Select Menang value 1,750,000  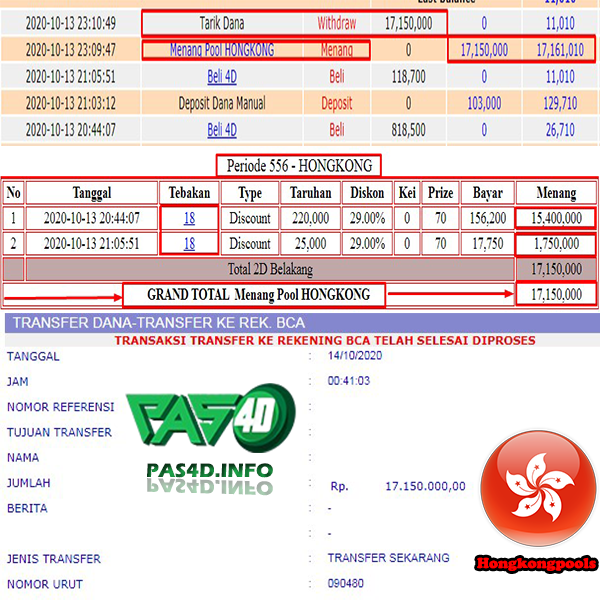[x=556, y=244]
